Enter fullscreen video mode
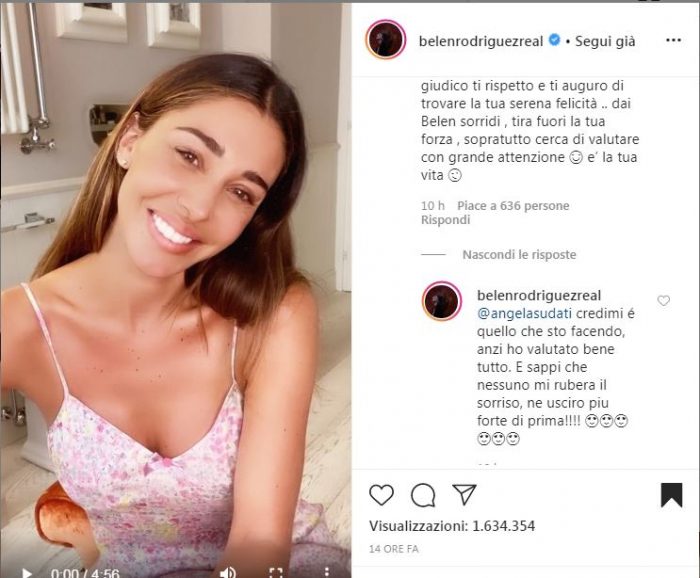This screenshot has width=700, height=578. click(x=276, y=573)
